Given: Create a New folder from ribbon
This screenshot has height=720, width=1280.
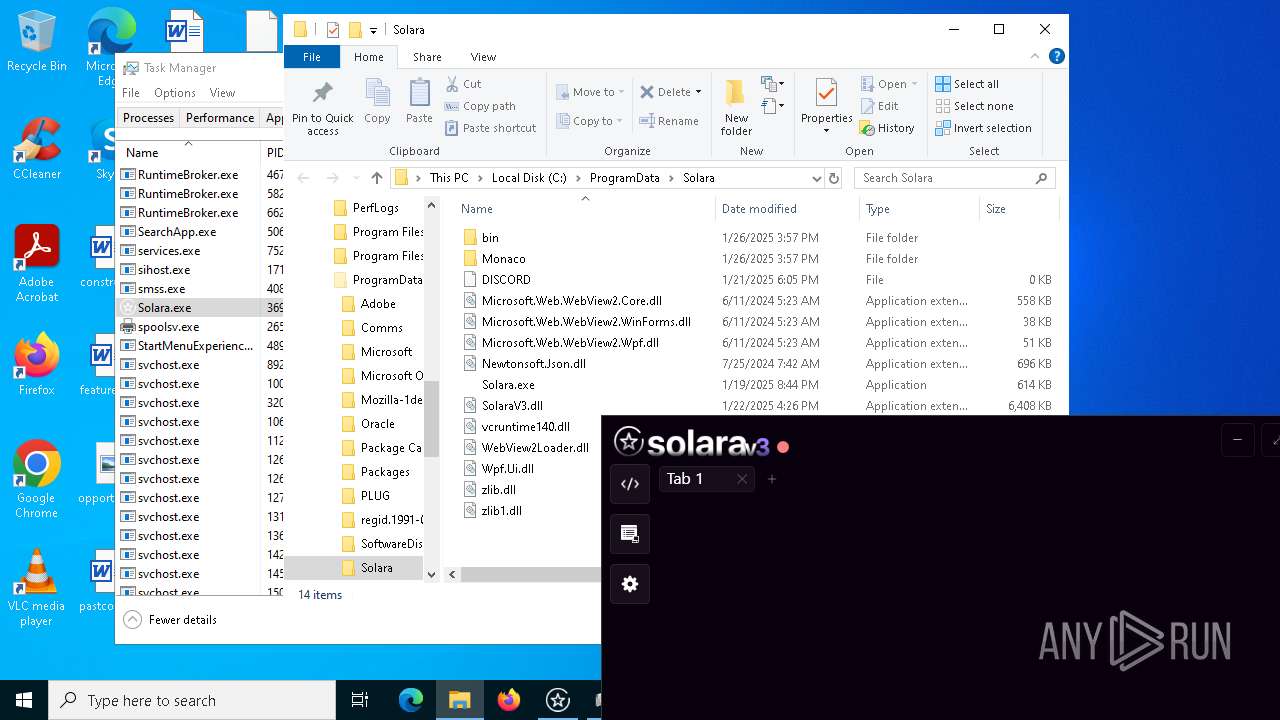Looking at the screenshot, I should point(736,108).
